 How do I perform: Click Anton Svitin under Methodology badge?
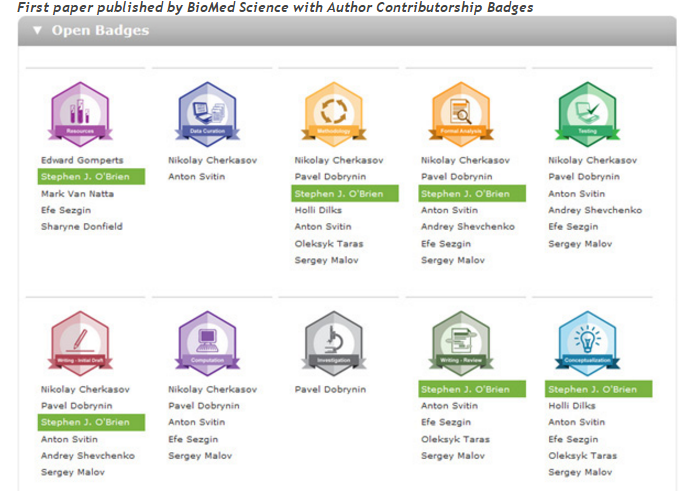pos(323,226)
